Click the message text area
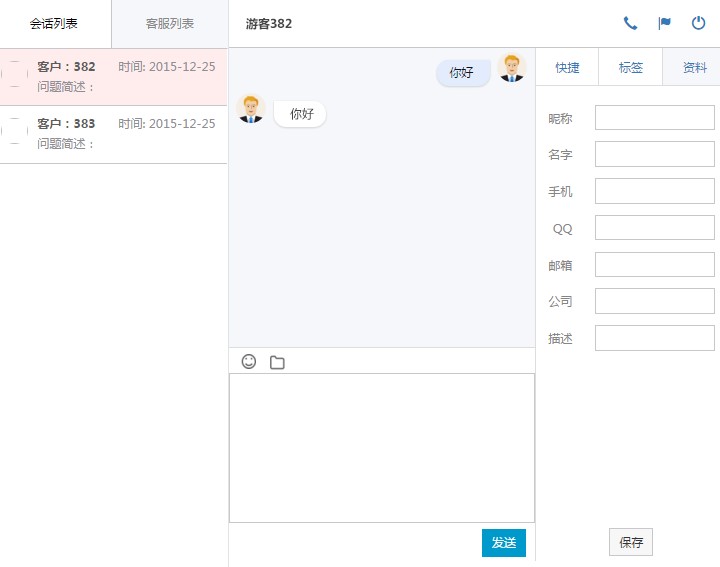 click(x=382, y=447)
